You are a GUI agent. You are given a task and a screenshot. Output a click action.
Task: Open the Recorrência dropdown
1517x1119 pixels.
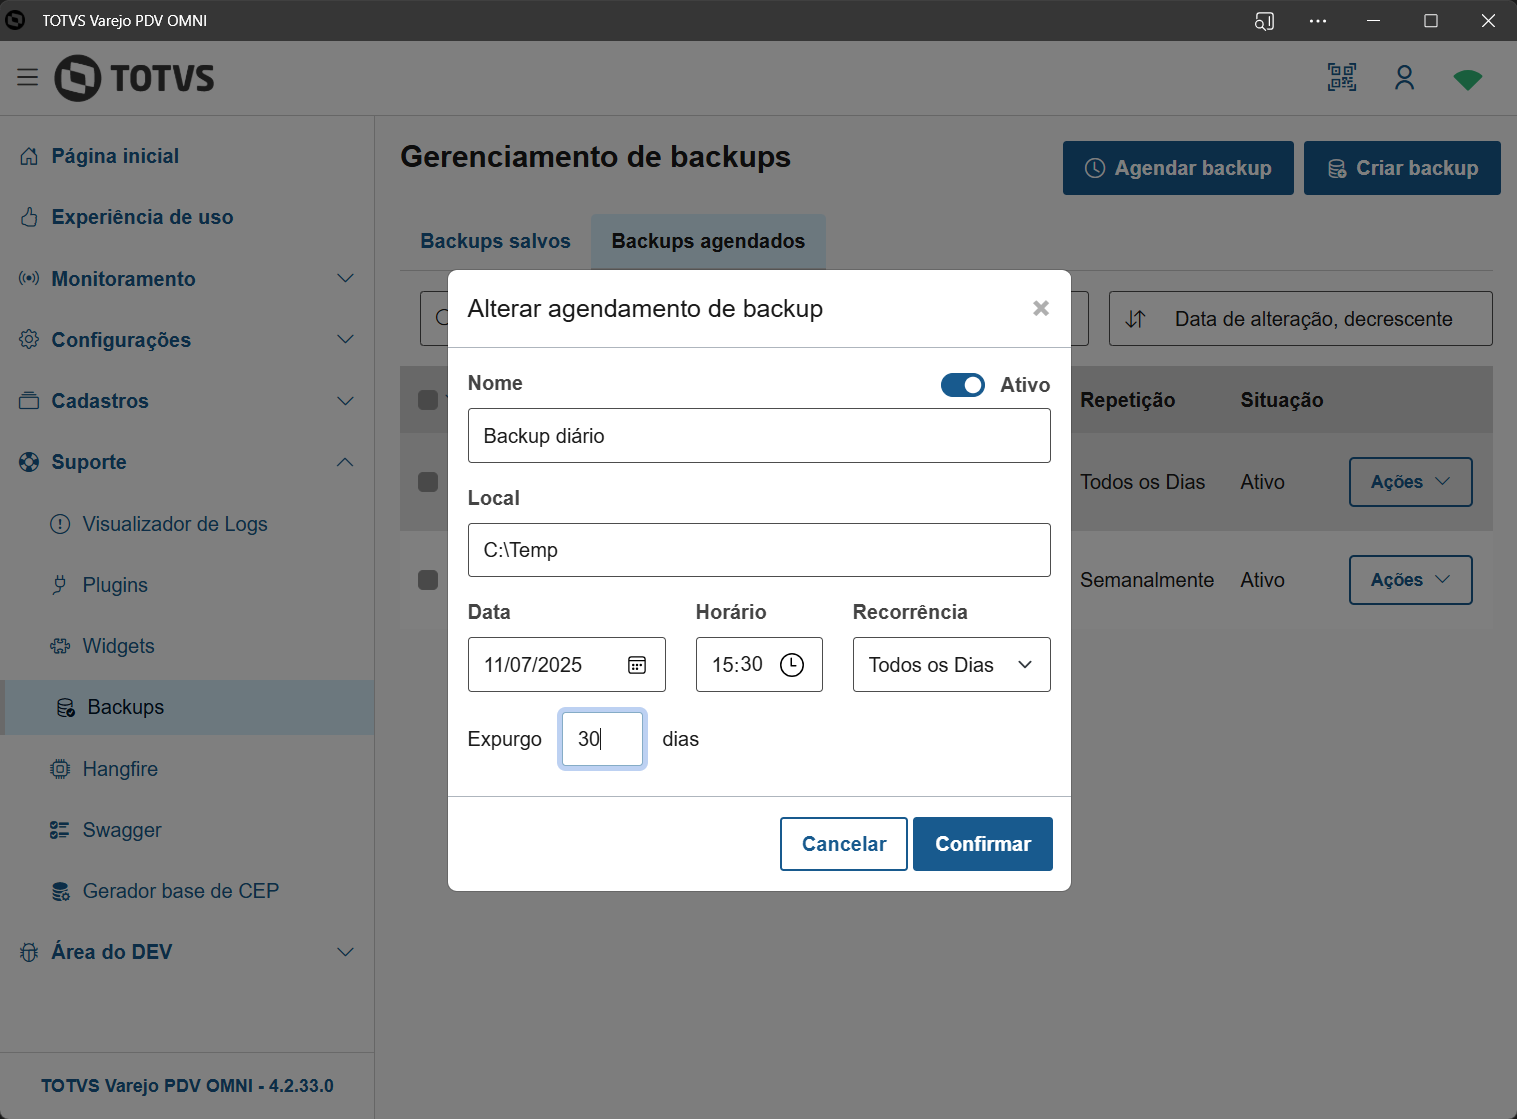point(950,665)
